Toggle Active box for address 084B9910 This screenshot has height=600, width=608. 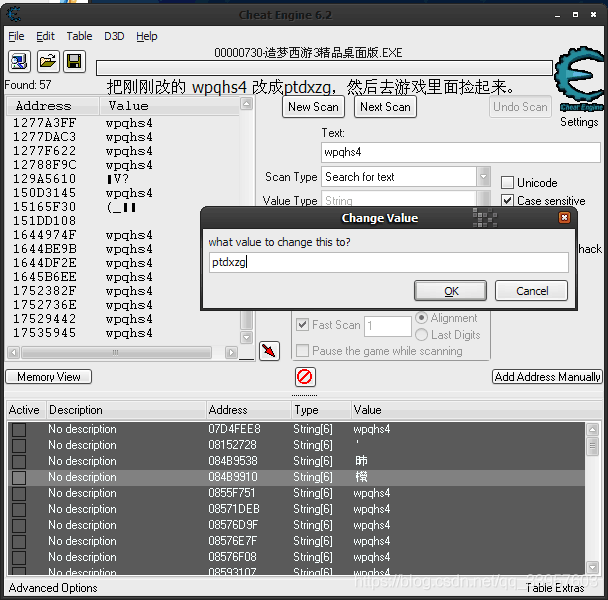[19, 477]
